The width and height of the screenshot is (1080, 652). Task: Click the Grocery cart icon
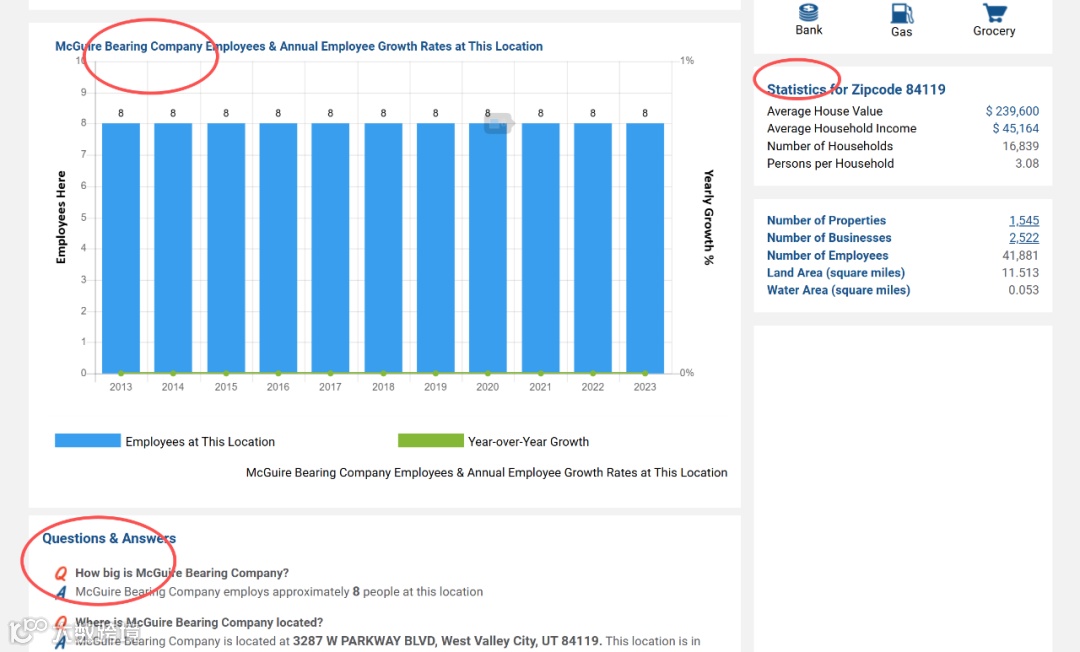coord(994,12)
